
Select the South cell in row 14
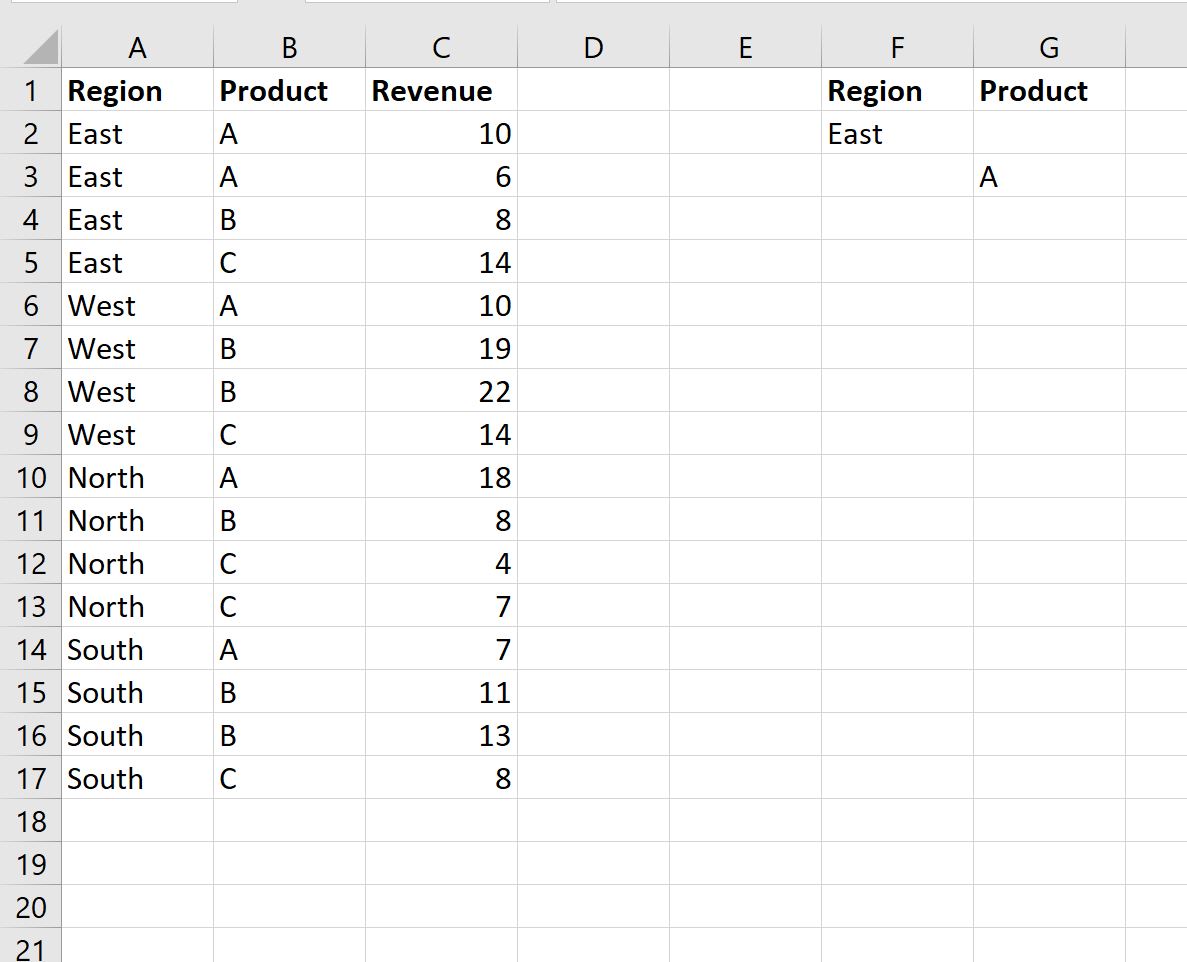[137, 649]
